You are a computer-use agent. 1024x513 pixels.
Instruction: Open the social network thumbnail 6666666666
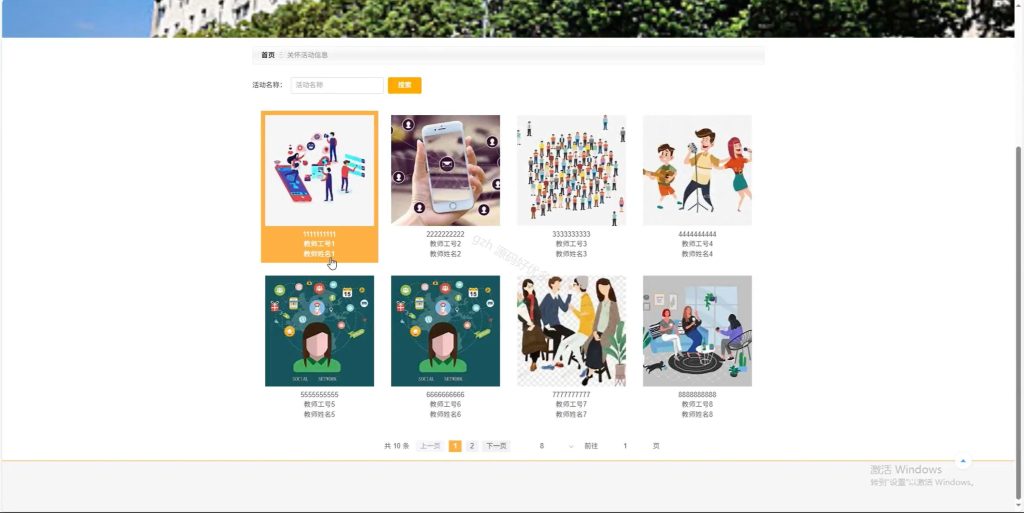tap(445, 331)
